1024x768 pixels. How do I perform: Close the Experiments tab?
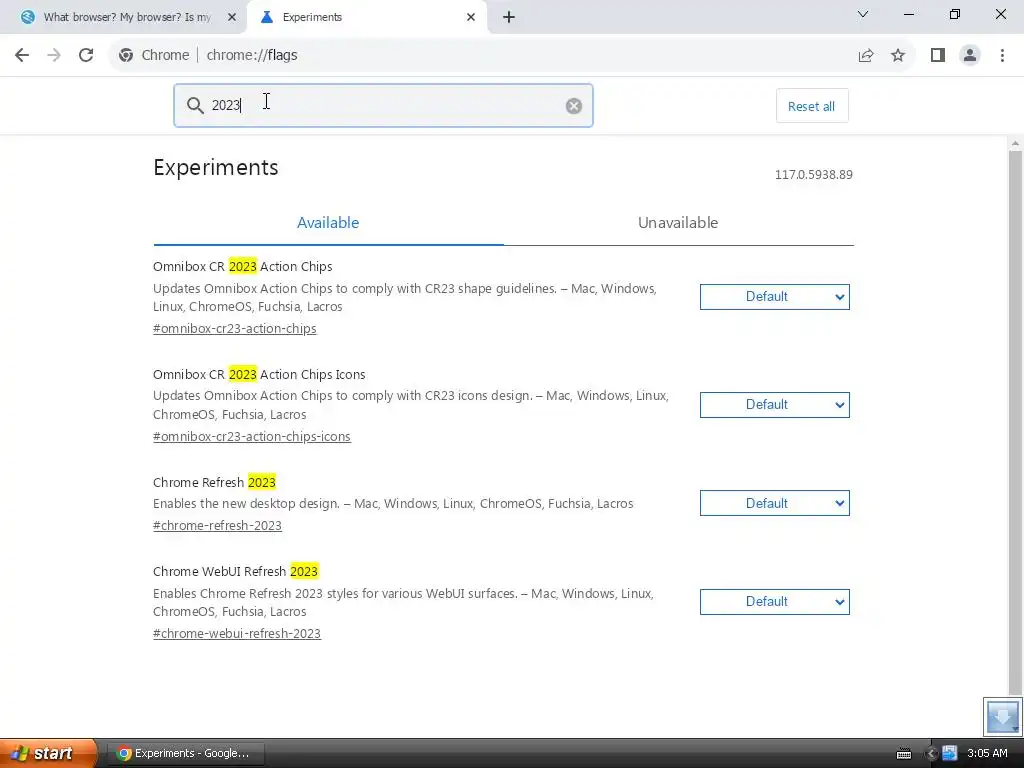pyautogui.click(x=471, y=17)
